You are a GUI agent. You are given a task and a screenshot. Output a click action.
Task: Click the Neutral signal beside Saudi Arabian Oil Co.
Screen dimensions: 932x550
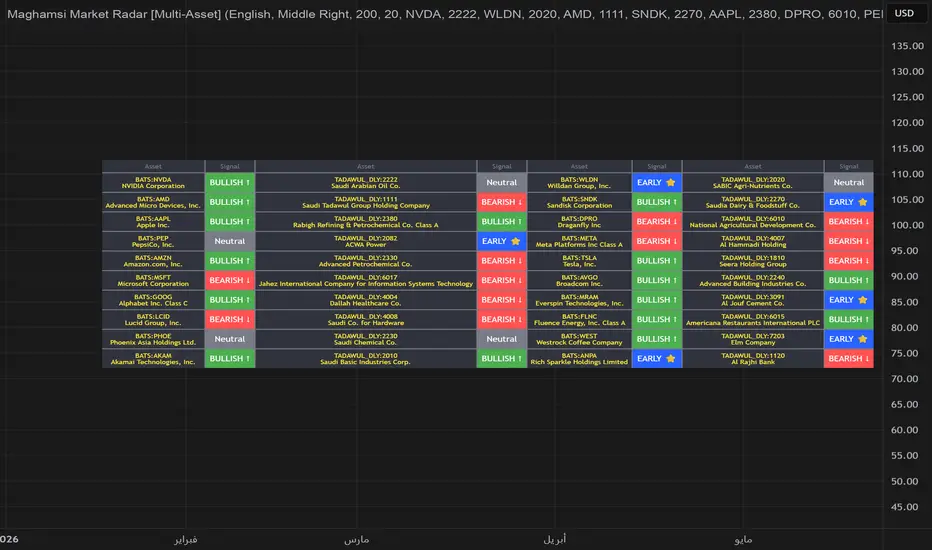[502, 183]
